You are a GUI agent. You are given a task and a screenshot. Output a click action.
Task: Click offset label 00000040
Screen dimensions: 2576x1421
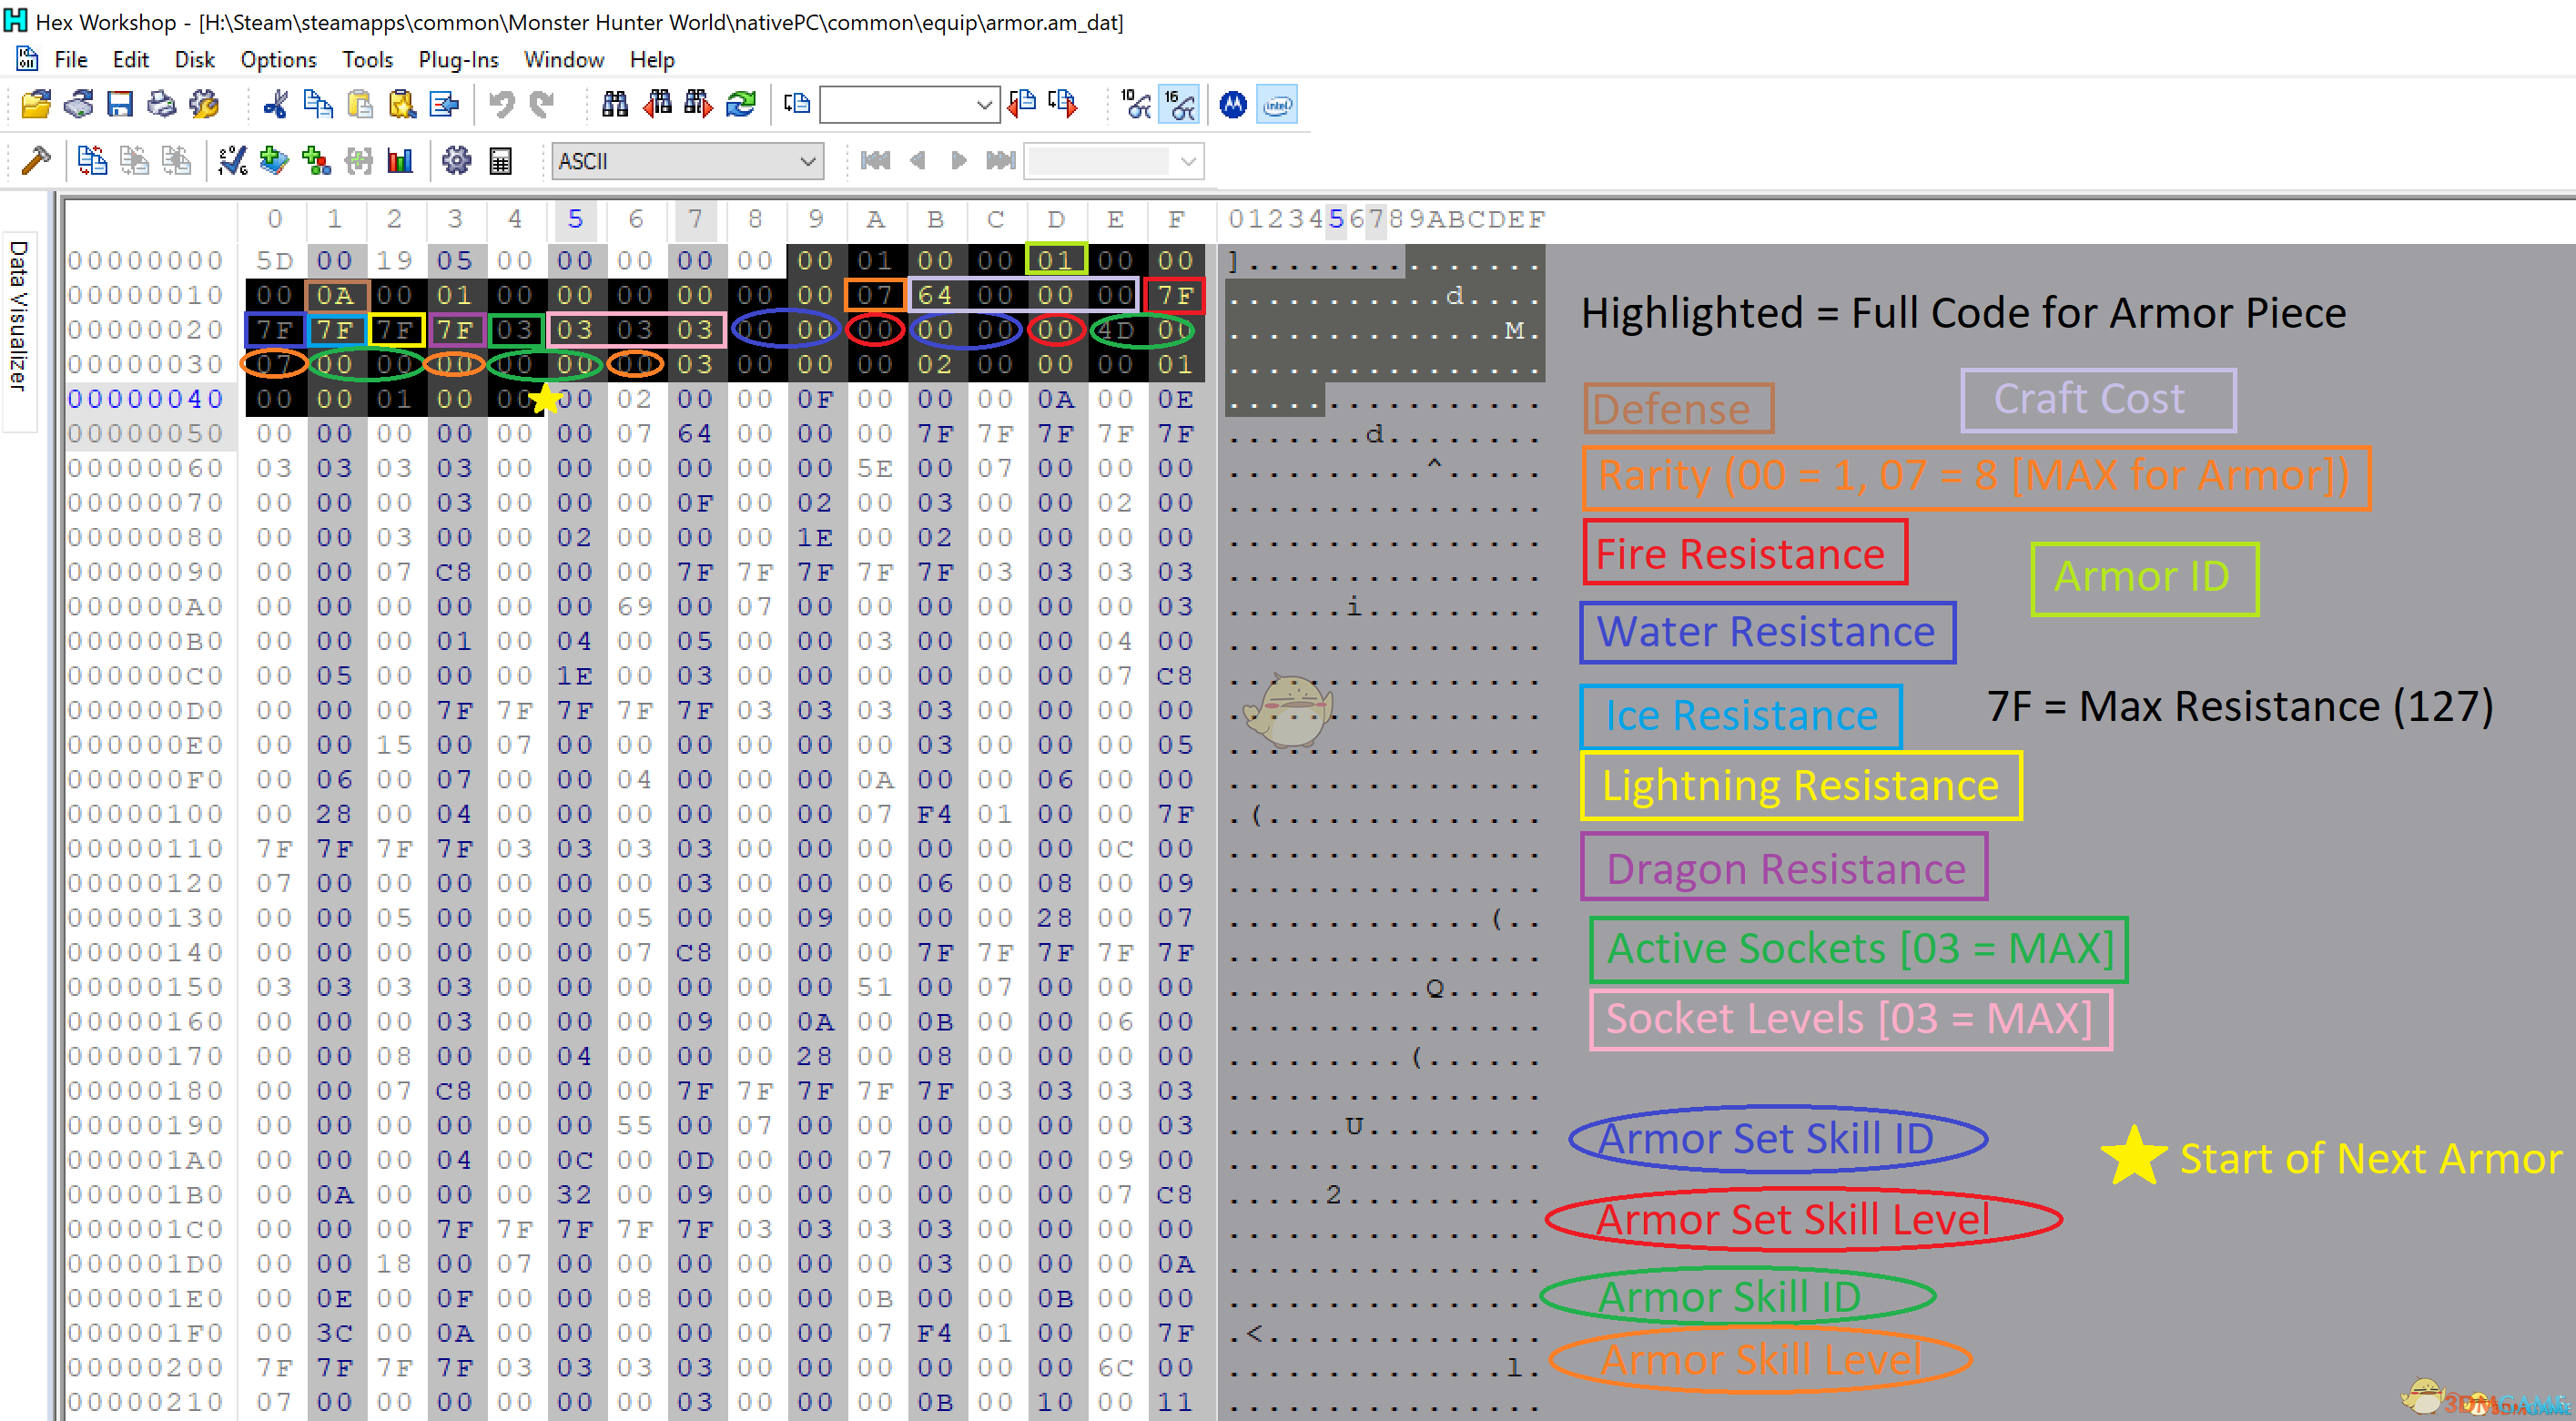pyautogui.click(x=146, y=399)
